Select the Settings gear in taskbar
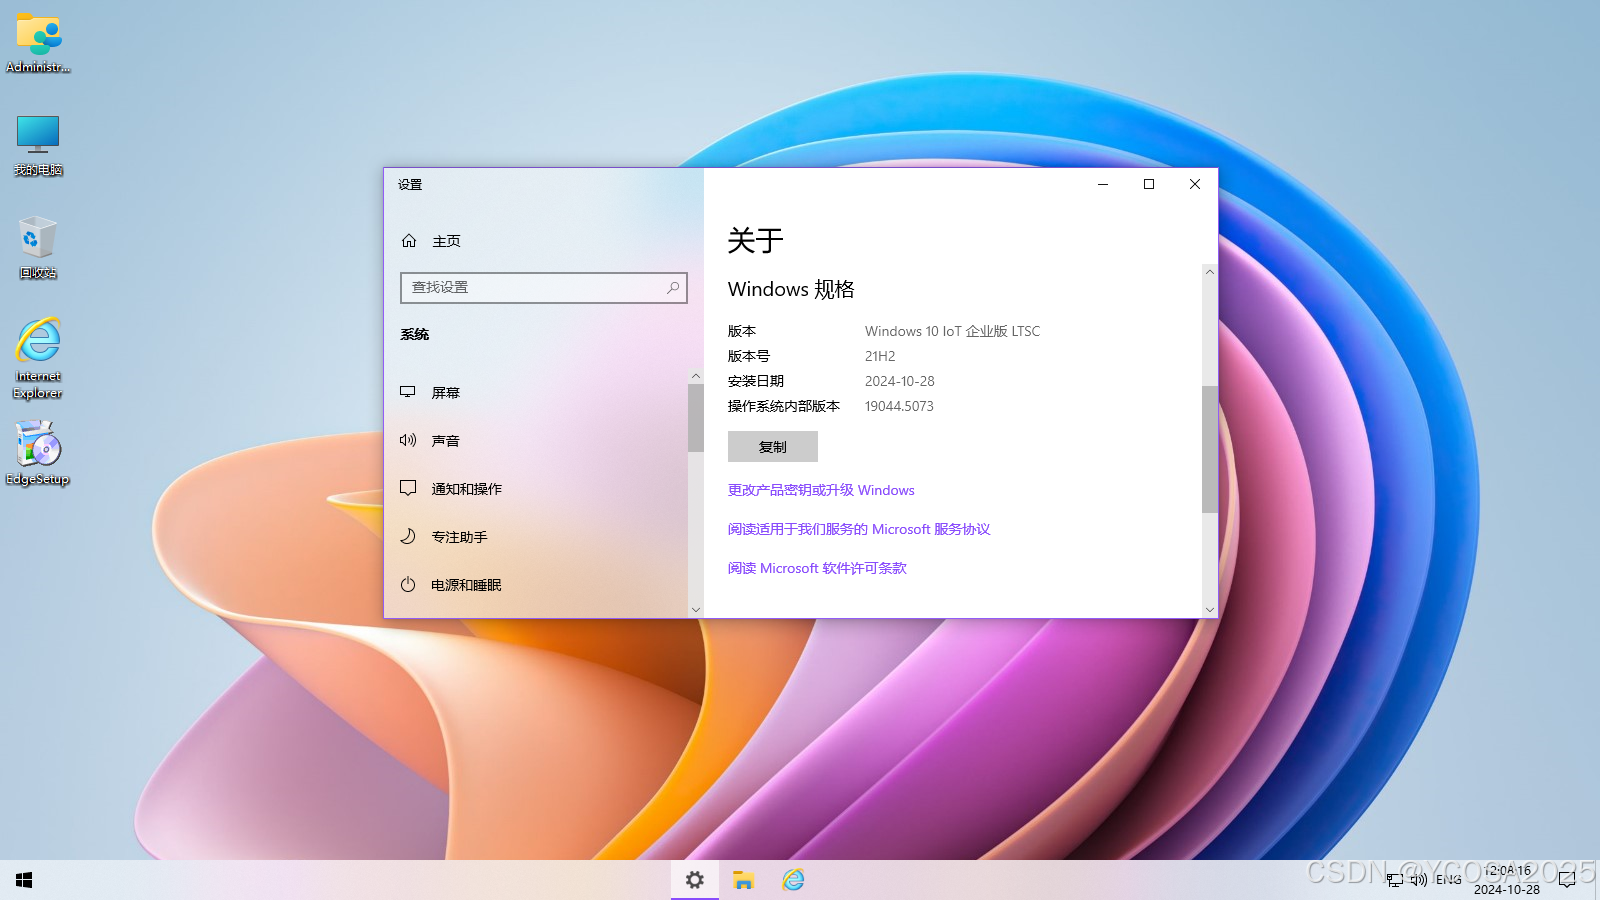The height and width of the screenshot is (900, 1600). pyautogui.click(x=695, y=880)
